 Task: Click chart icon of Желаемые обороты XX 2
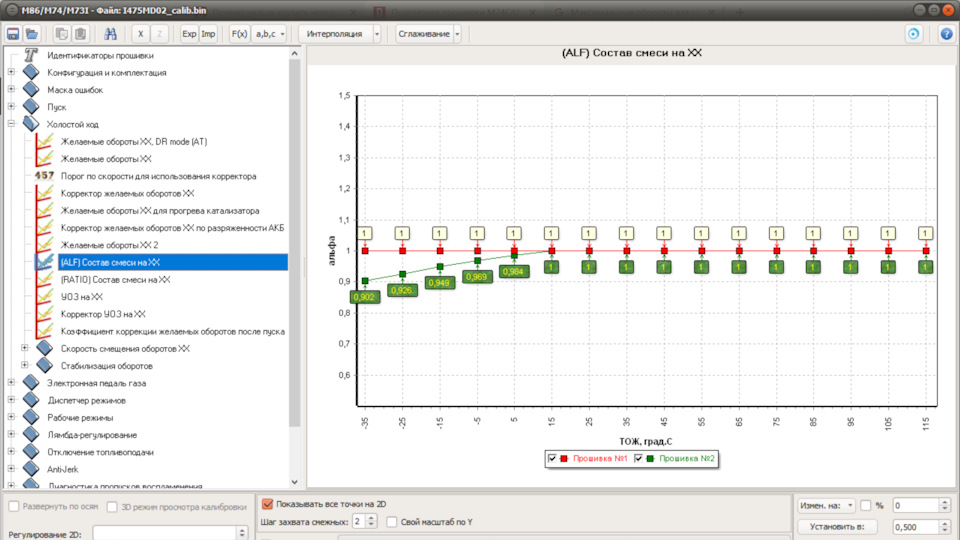tap(44, 244)
